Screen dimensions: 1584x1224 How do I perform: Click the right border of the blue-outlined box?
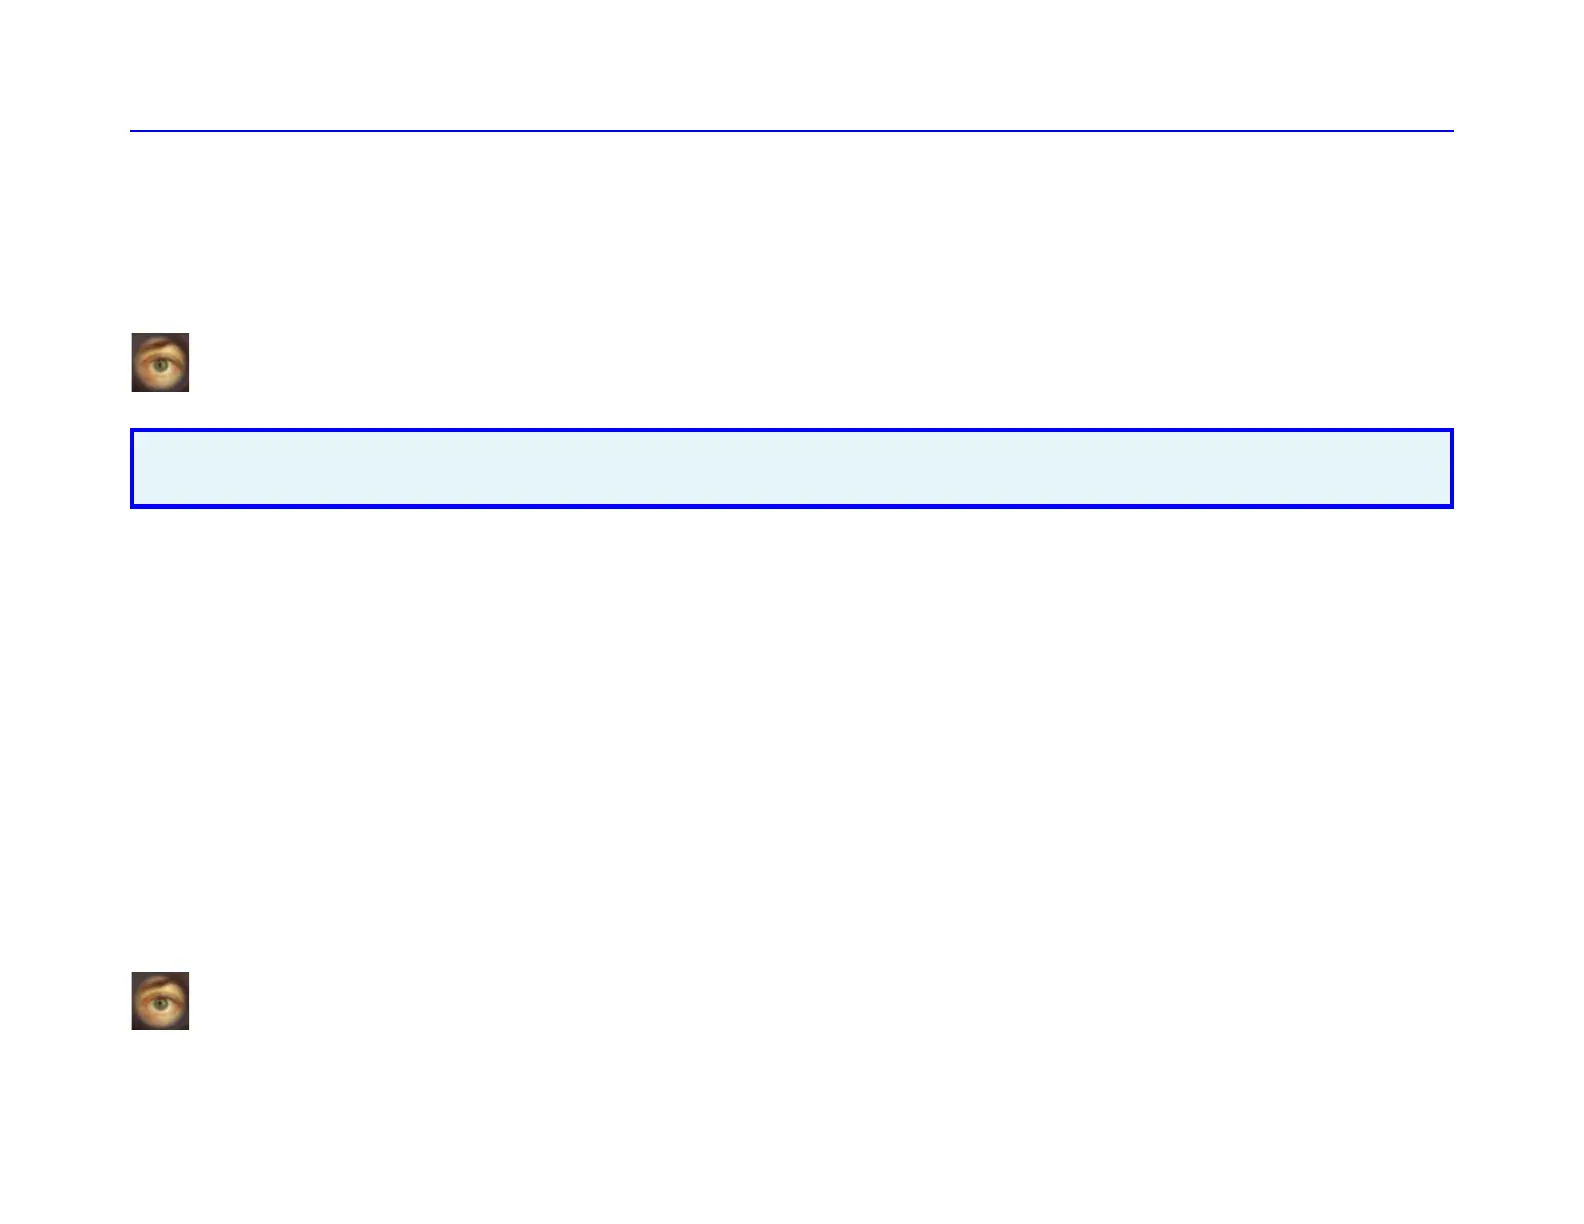click(1451, 469)
